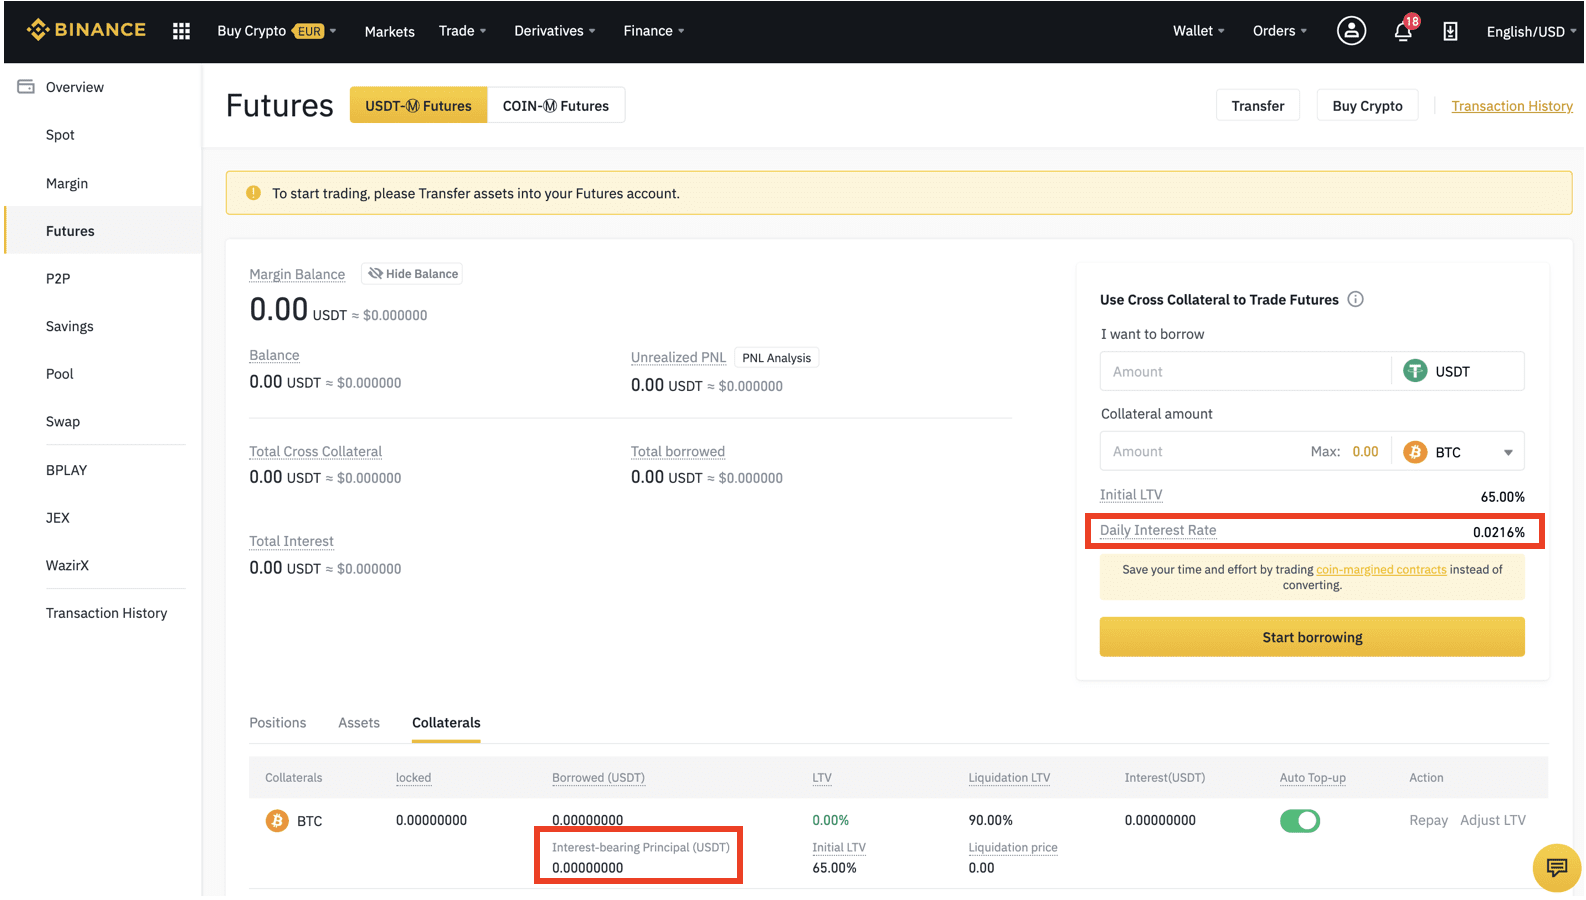Screen dimensions: 1586x900
Task: Open the Transaction History link at top right
Action: [1512, 106]
